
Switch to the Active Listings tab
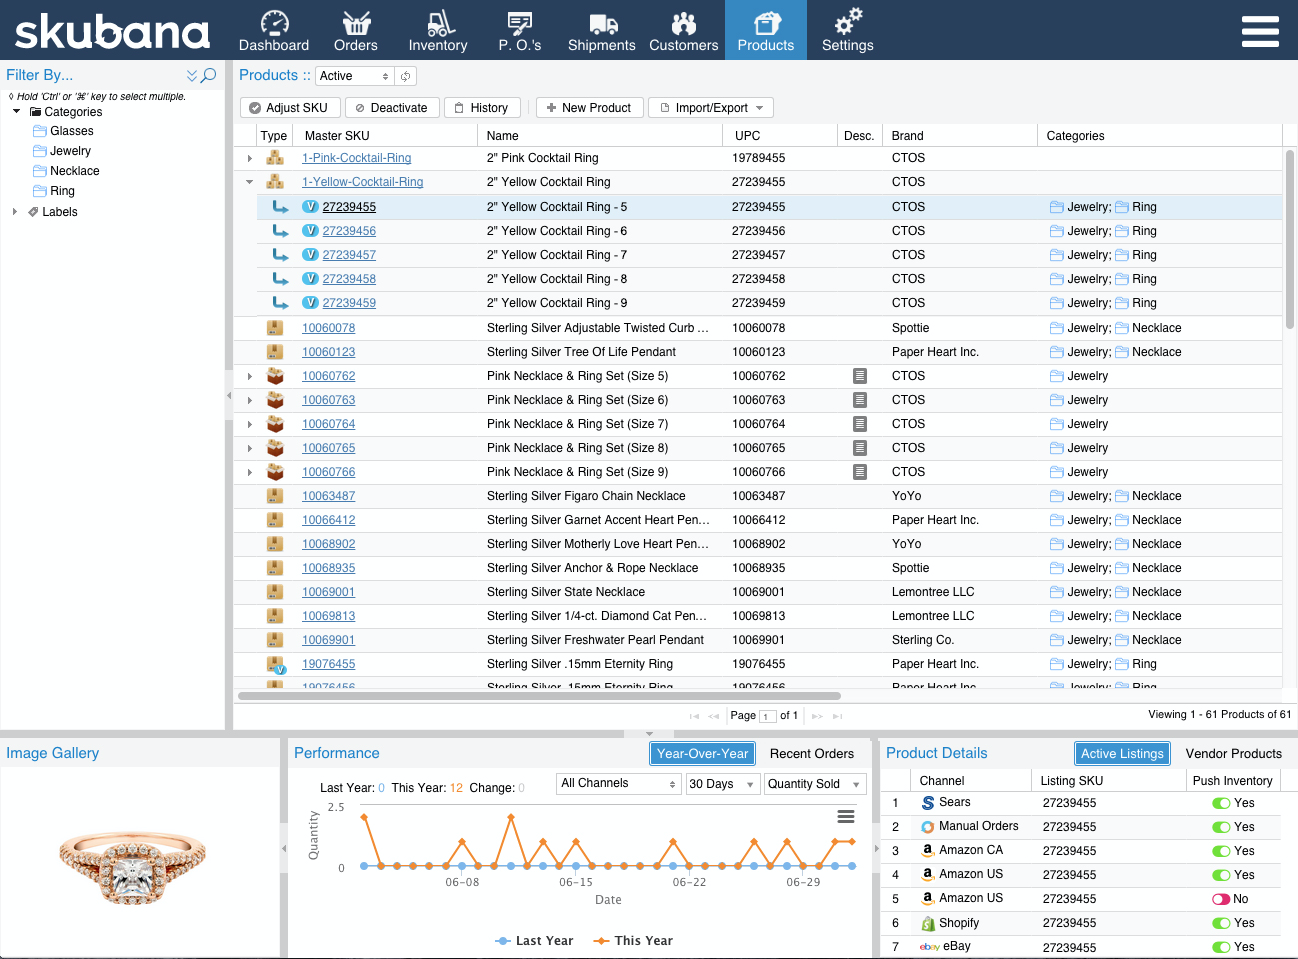point(1122,754)
